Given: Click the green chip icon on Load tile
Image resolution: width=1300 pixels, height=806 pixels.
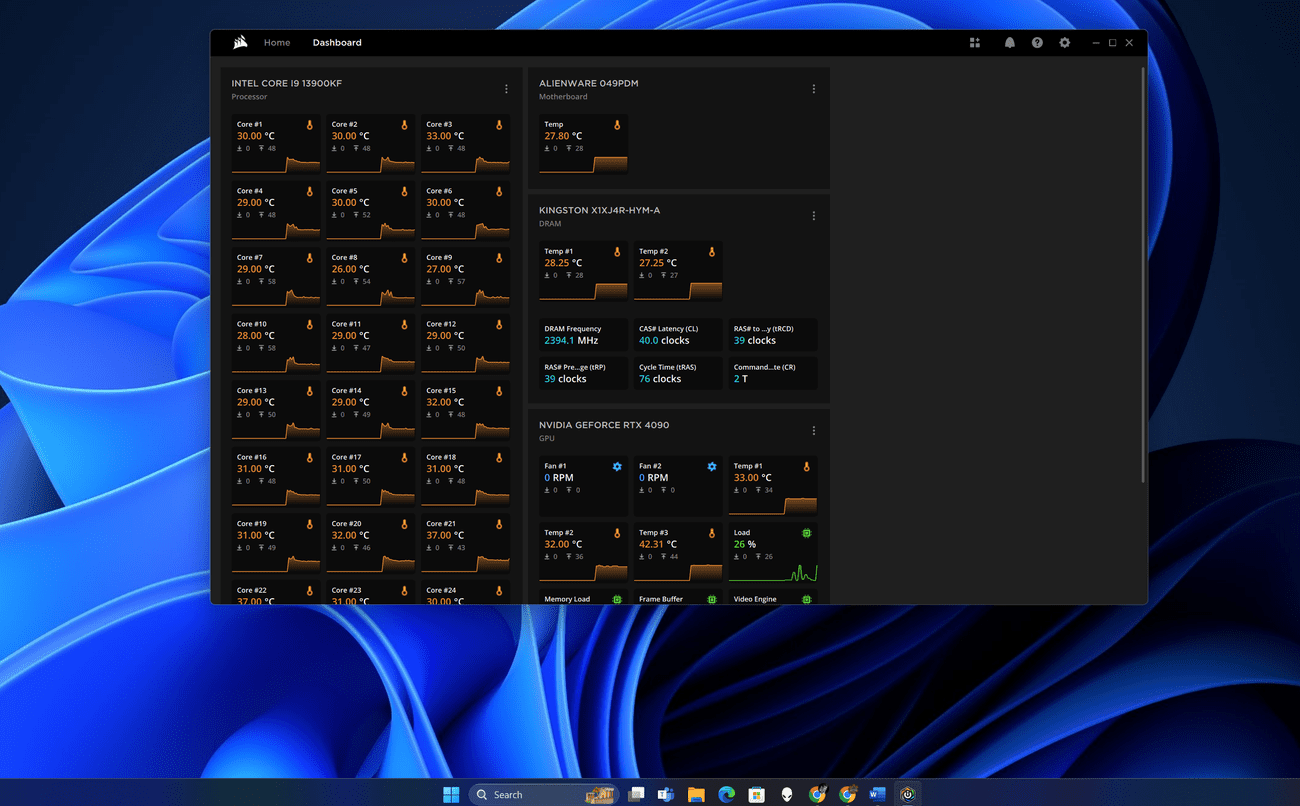Looking at the screenshot, I should pos(808,533).
